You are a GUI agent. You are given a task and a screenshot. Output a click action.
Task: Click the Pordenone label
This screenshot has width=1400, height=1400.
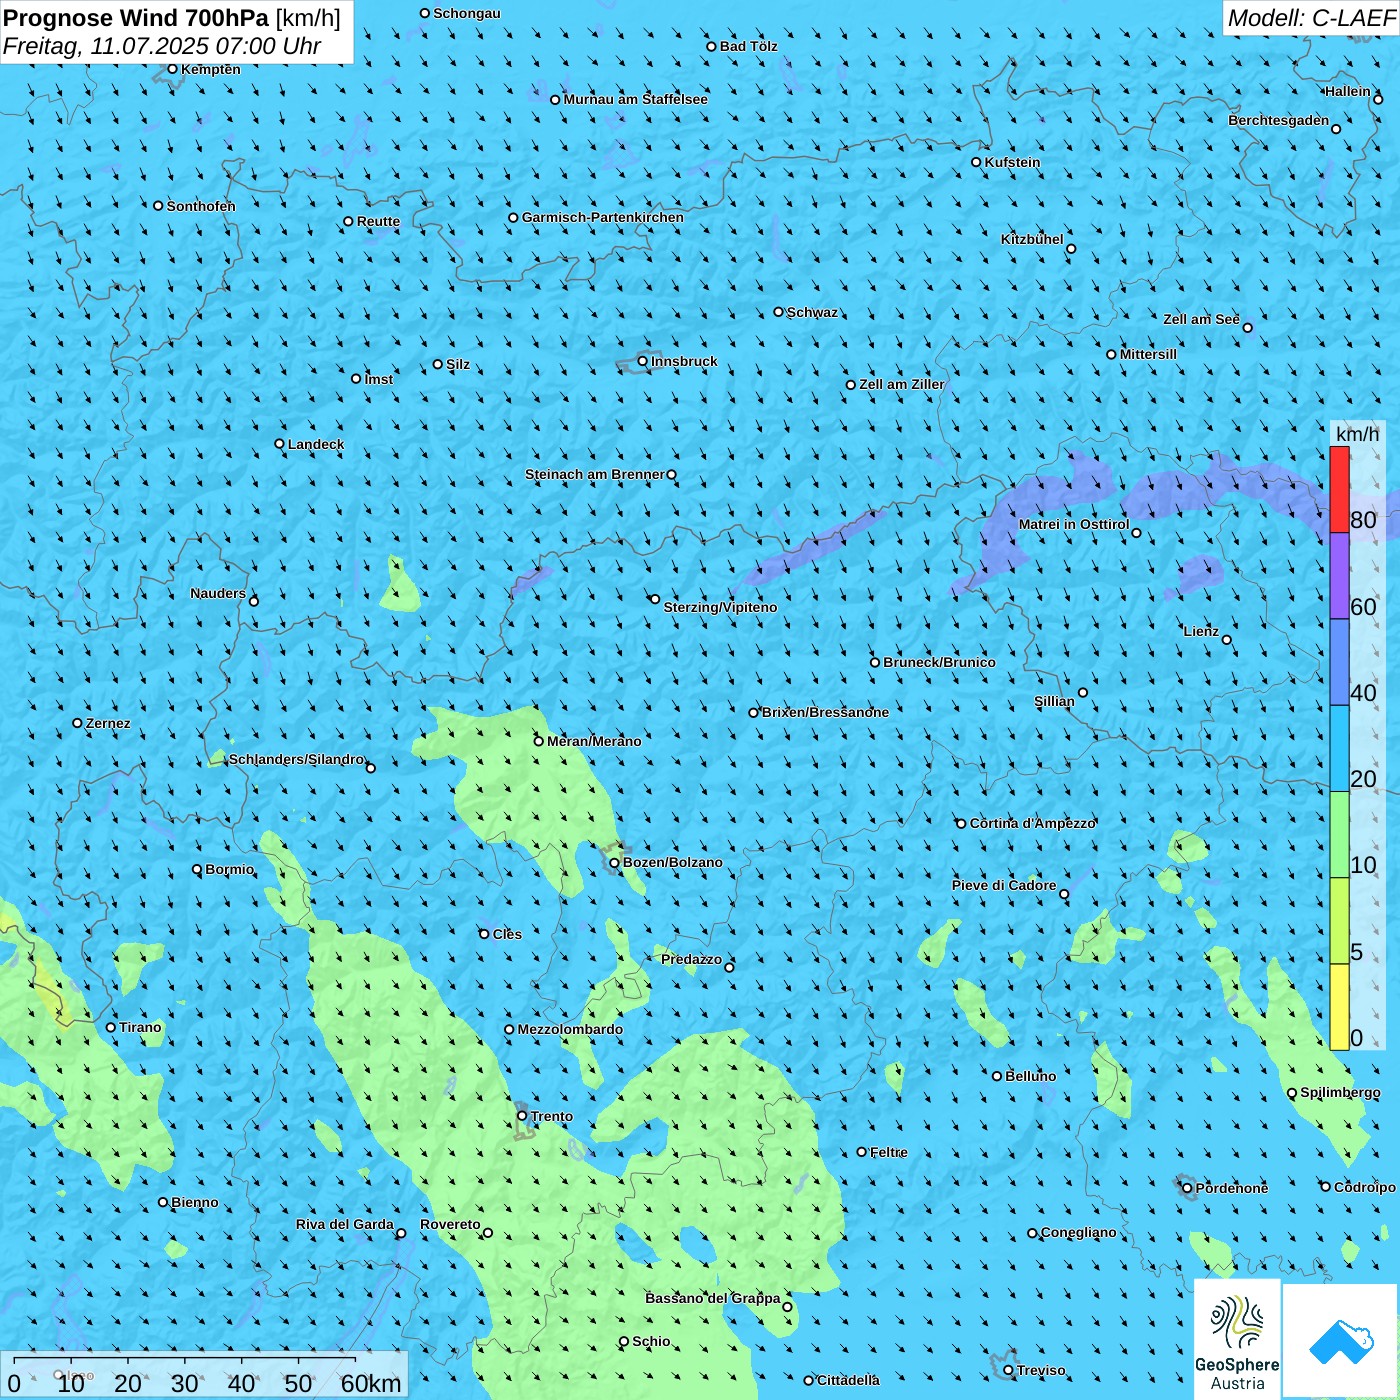pos(1232,1188)
